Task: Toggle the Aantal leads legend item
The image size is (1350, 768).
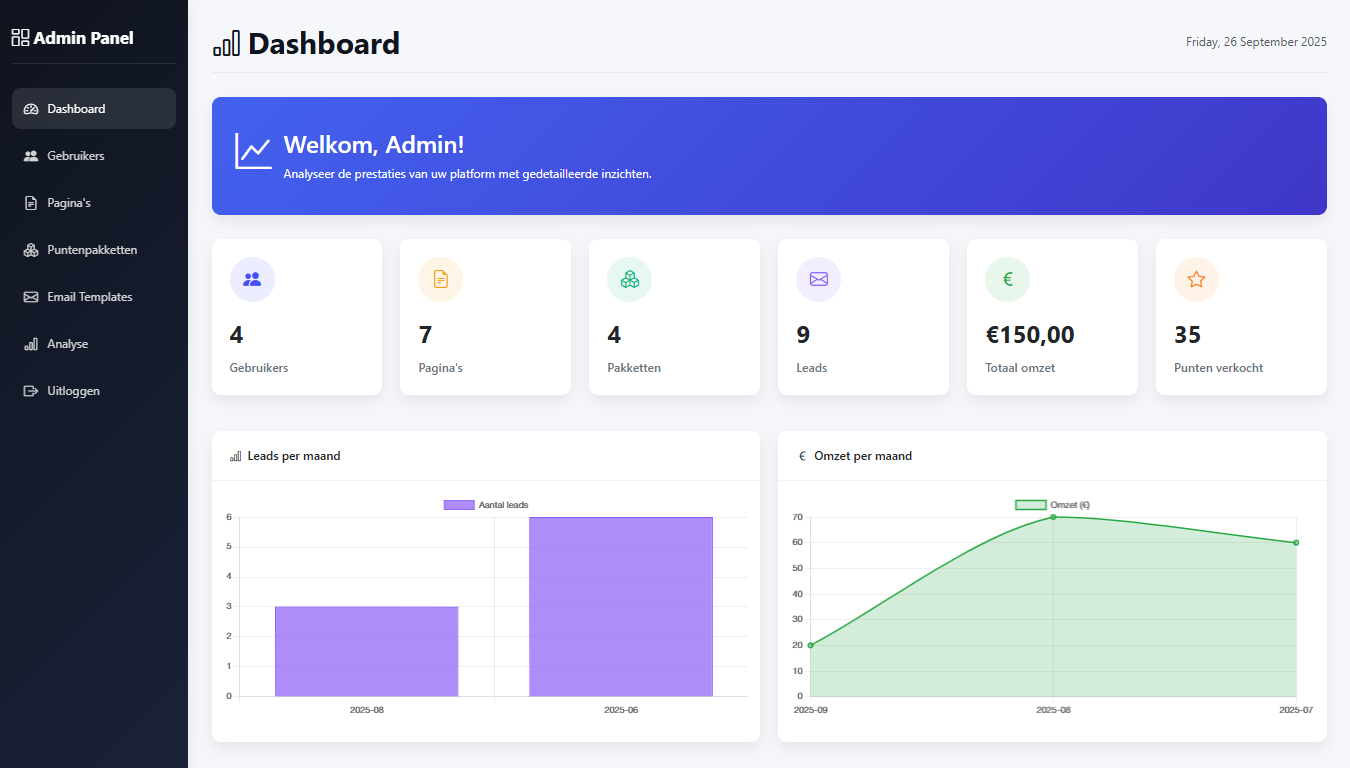Action: pos(486,505)
